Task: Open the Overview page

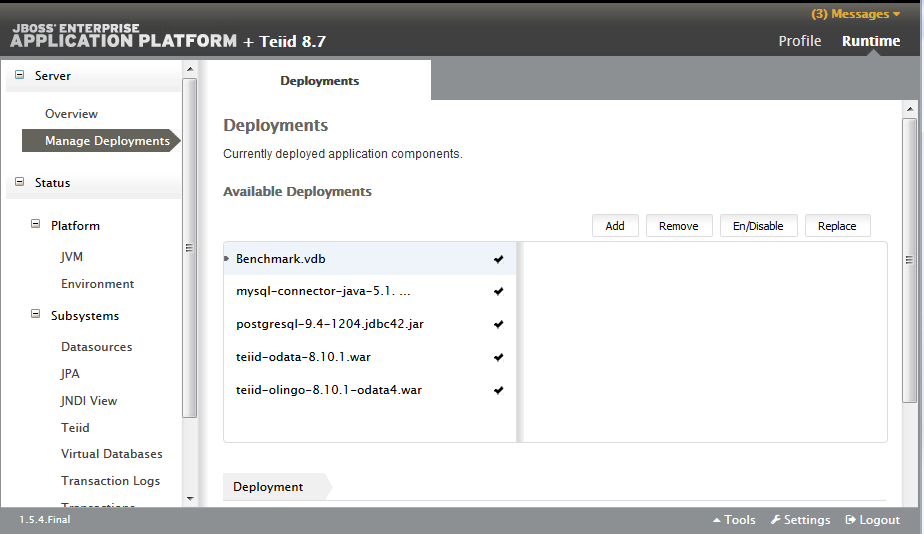Action: click(x=71, y=114)
